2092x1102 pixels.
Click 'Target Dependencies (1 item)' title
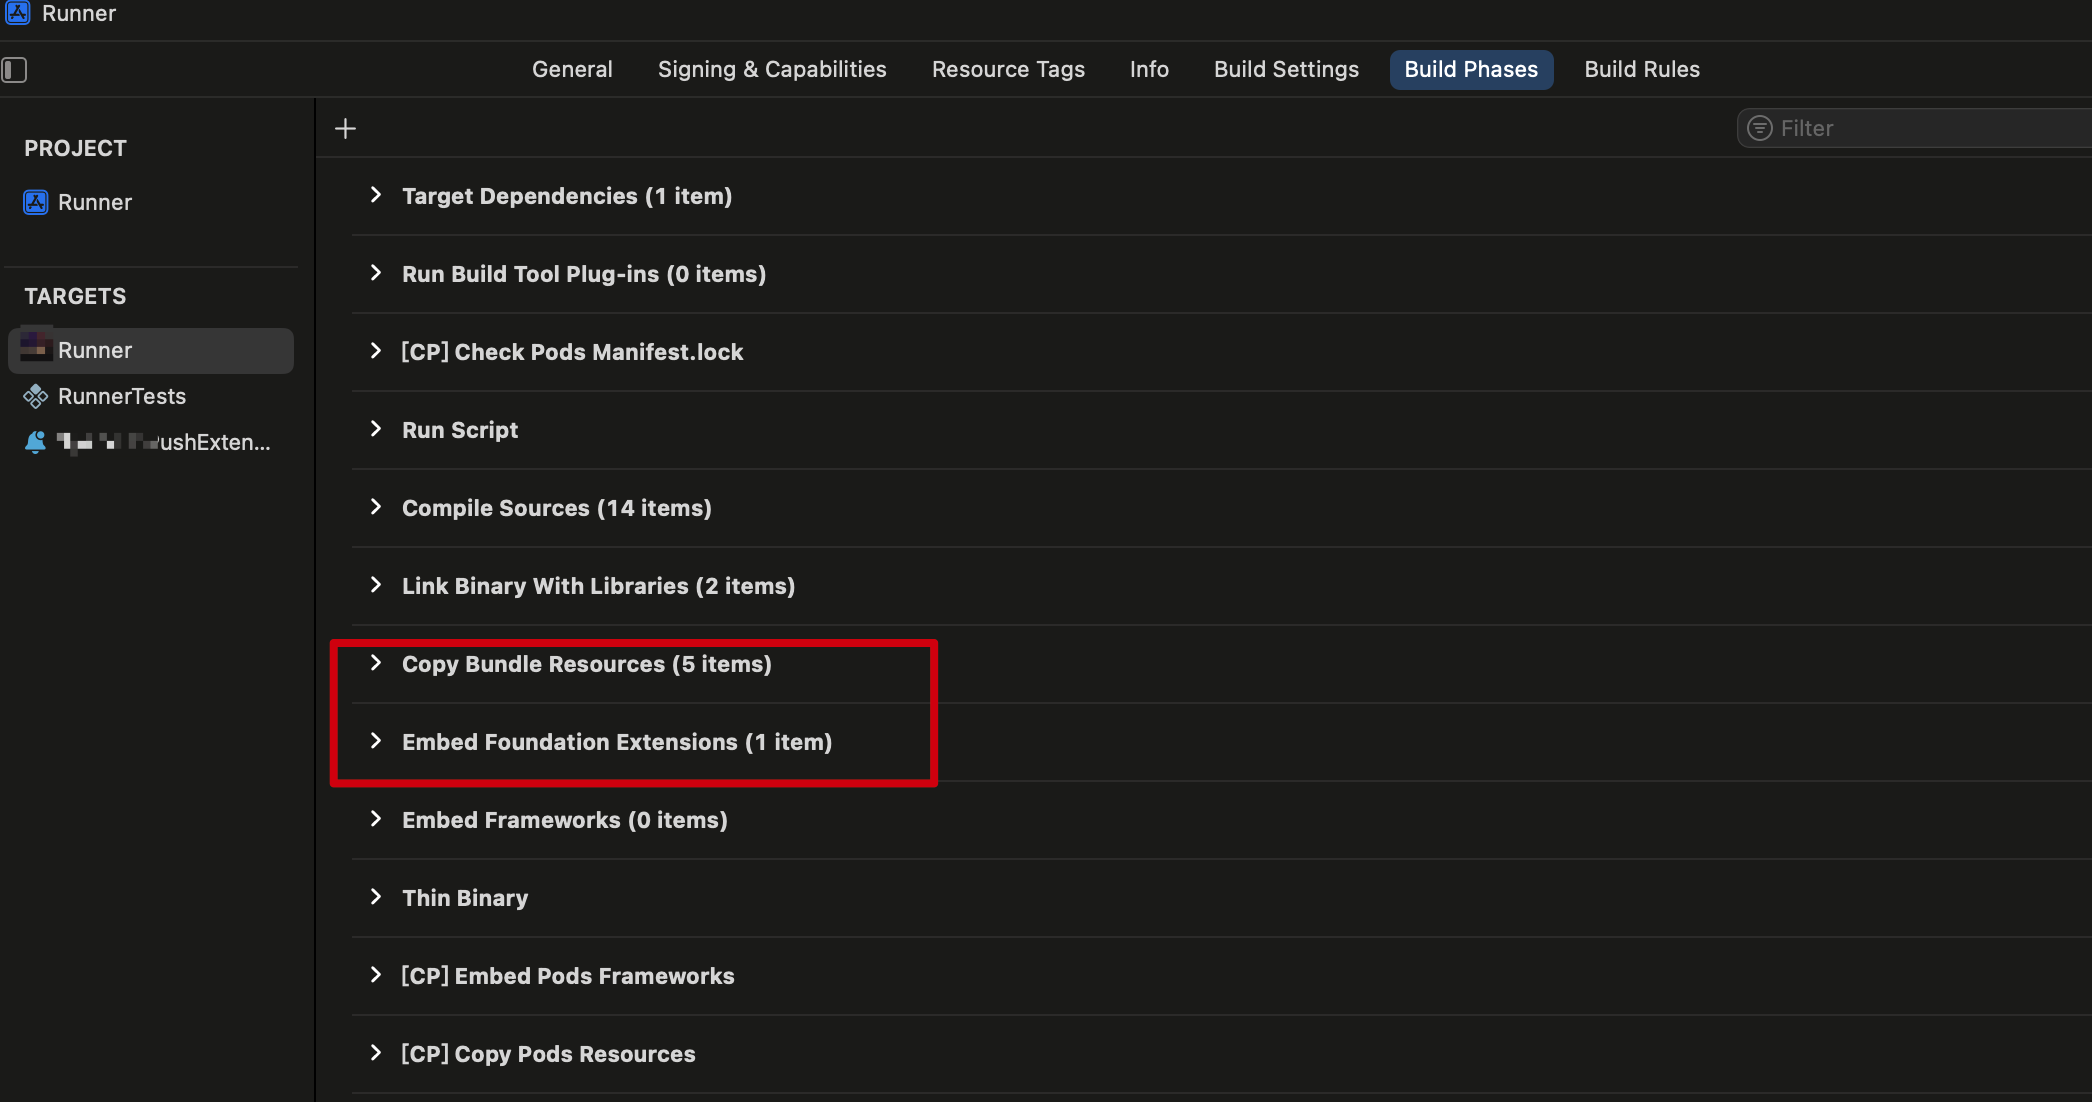tap(567, 196)
